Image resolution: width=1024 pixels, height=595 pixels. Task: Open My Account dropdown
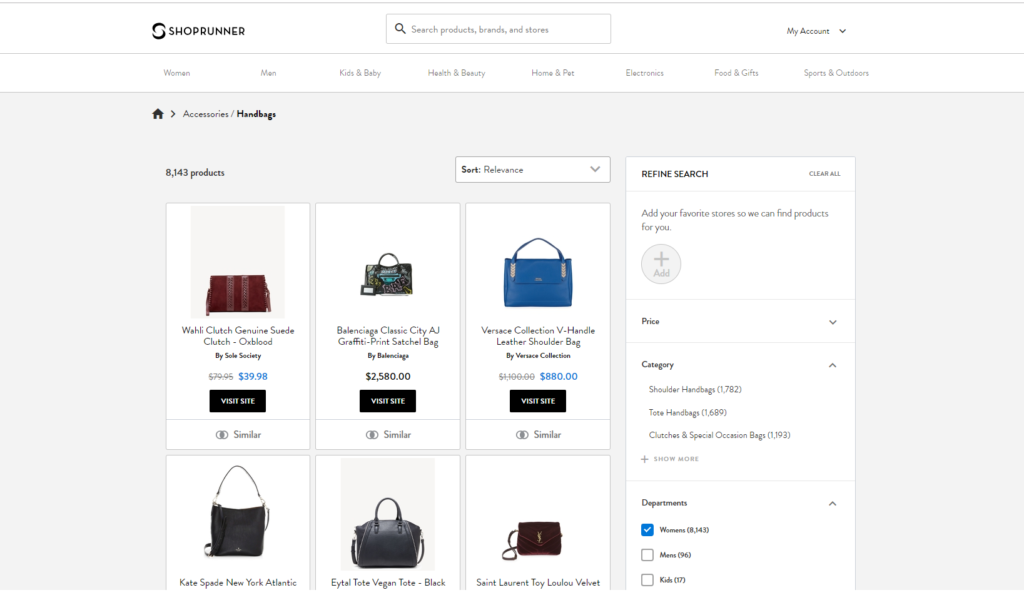coord(816,31)
